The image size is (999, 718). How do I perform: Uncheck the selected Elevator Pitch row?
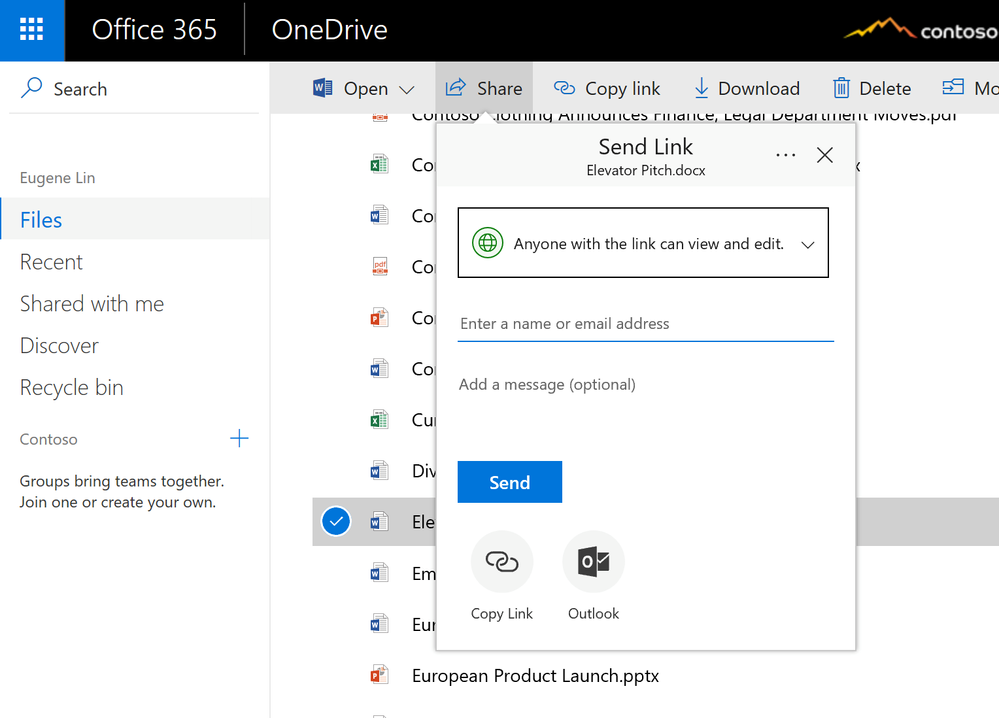336,522
